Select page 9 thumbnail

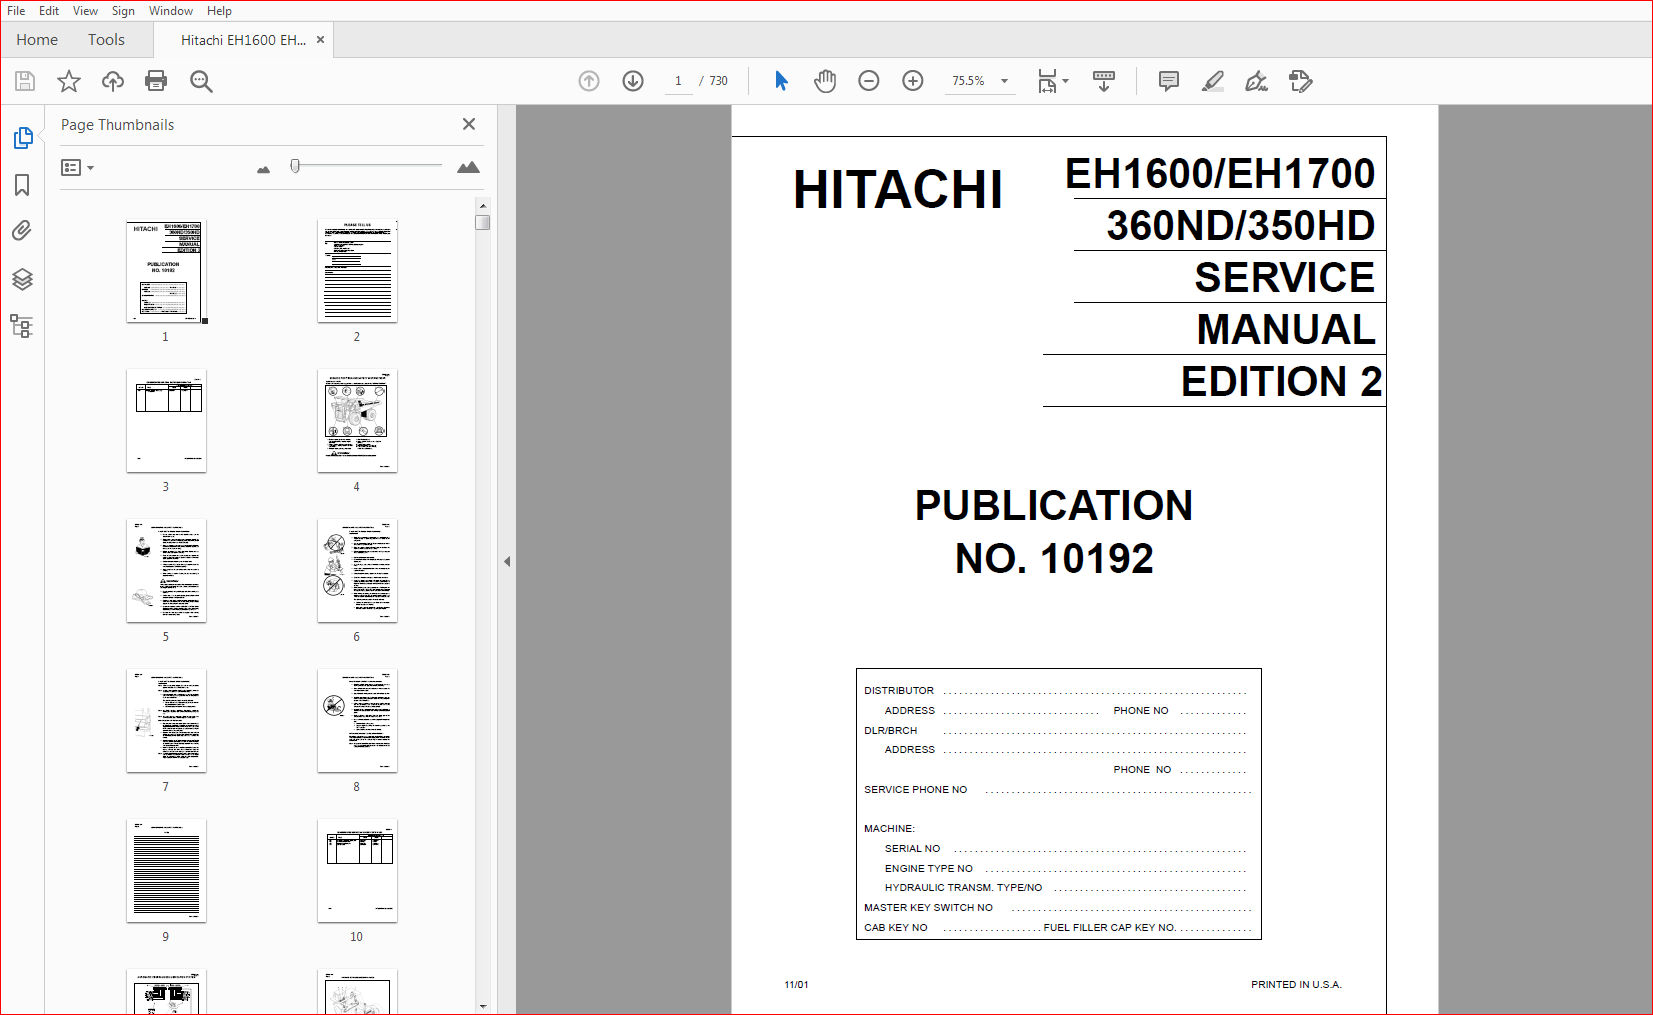[166, 871]
